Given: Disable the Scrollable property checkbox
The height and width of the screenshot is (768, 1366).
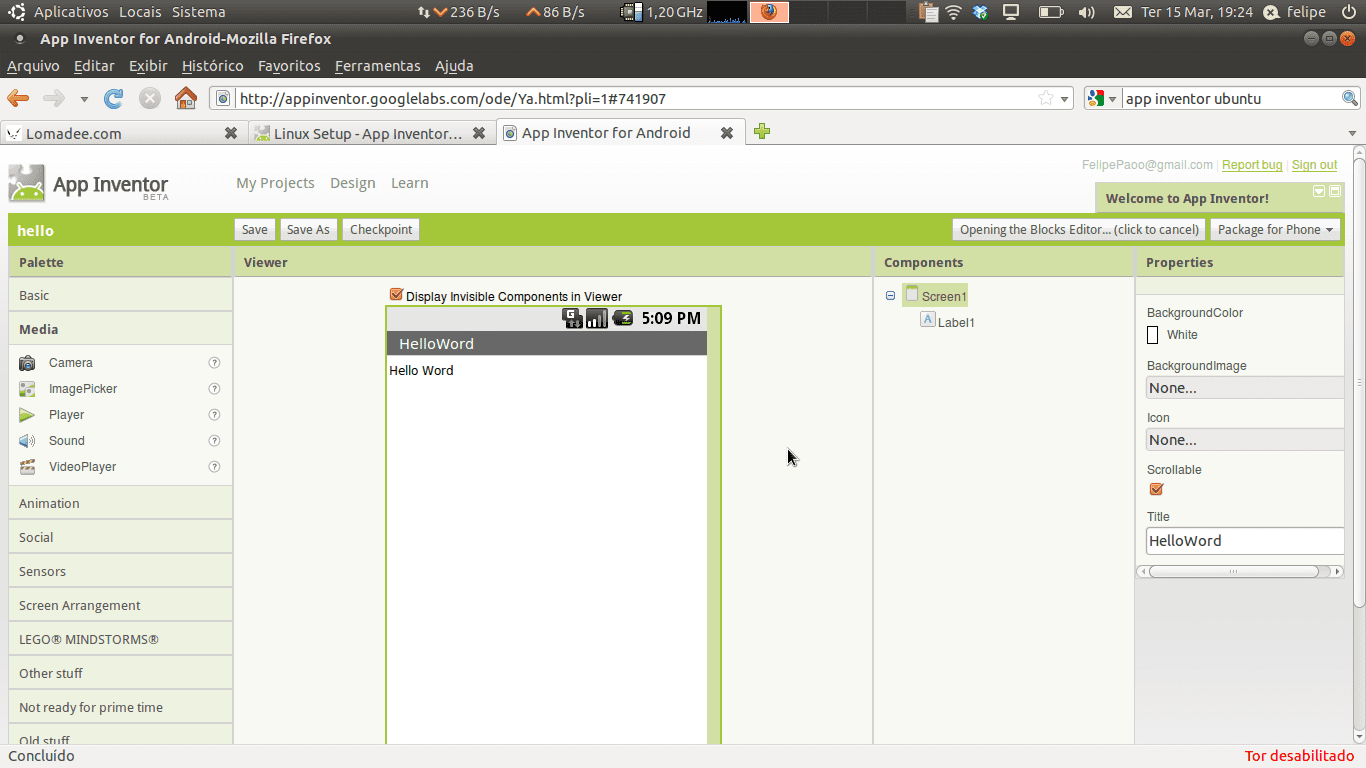Looking at the screenshot, I should [x=1156, y=489].
